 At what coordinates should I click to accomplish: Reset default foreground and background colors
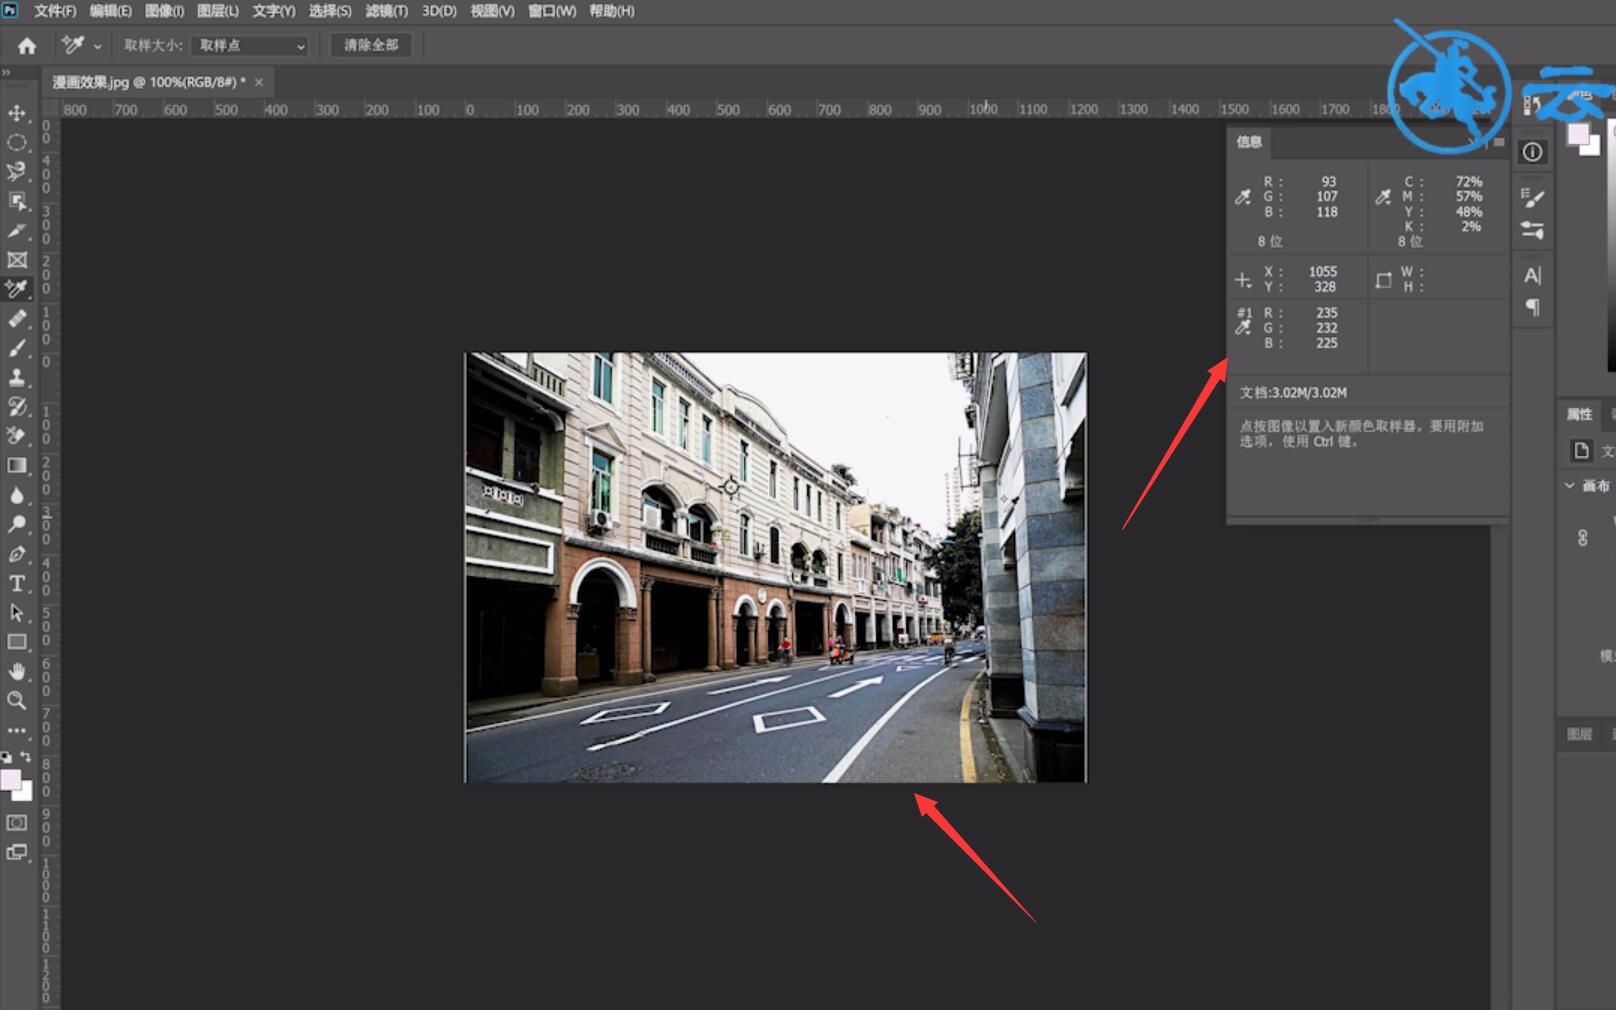tap(7, 757)
